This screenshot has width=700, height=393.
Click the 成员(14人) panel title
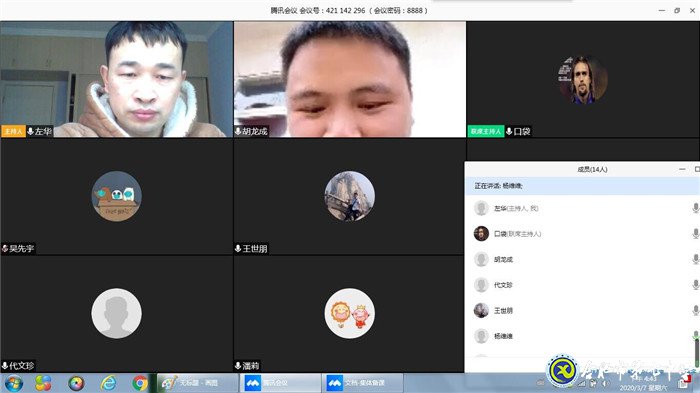pos(592,169)
